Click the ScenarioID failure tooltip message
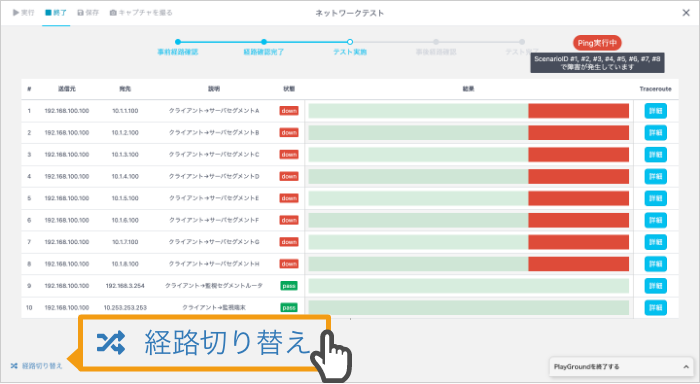 click(597, 63)
